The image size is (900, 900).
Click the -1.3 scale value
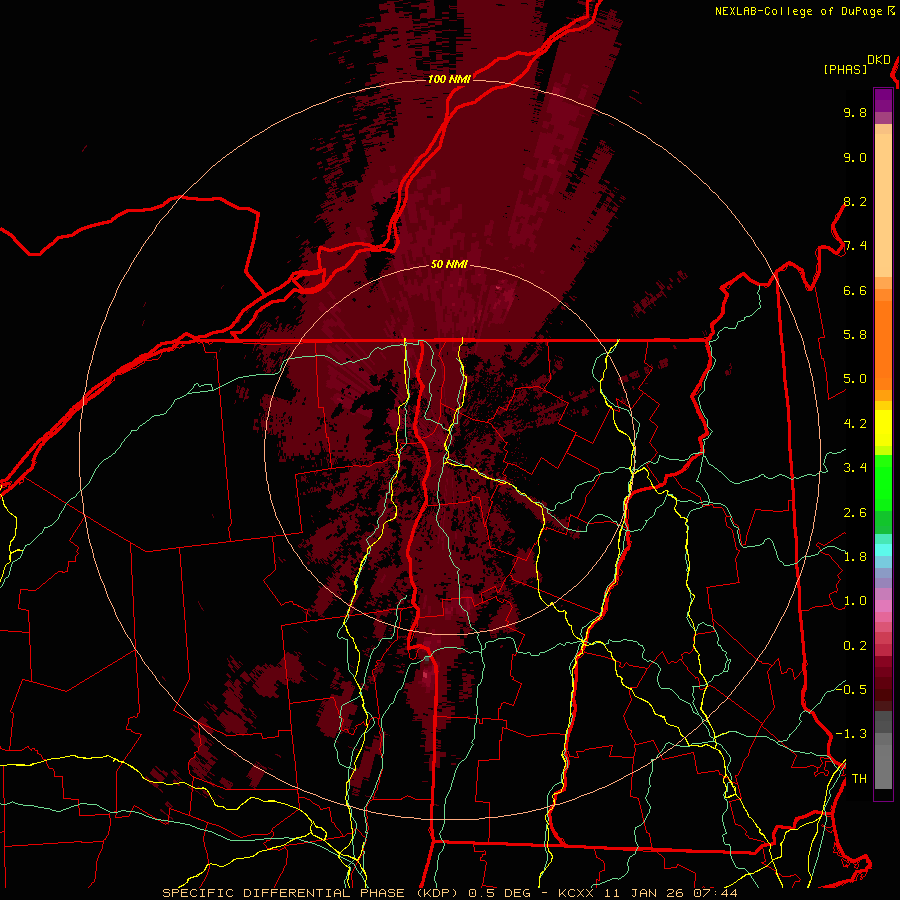[851, 734]
